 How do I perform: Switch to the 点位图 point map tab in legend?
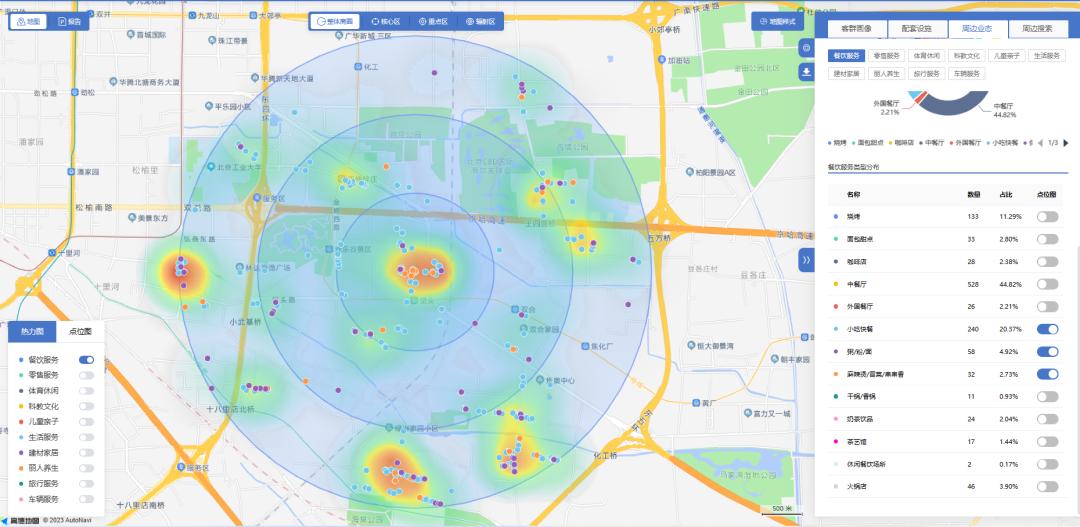pos(80,331)
